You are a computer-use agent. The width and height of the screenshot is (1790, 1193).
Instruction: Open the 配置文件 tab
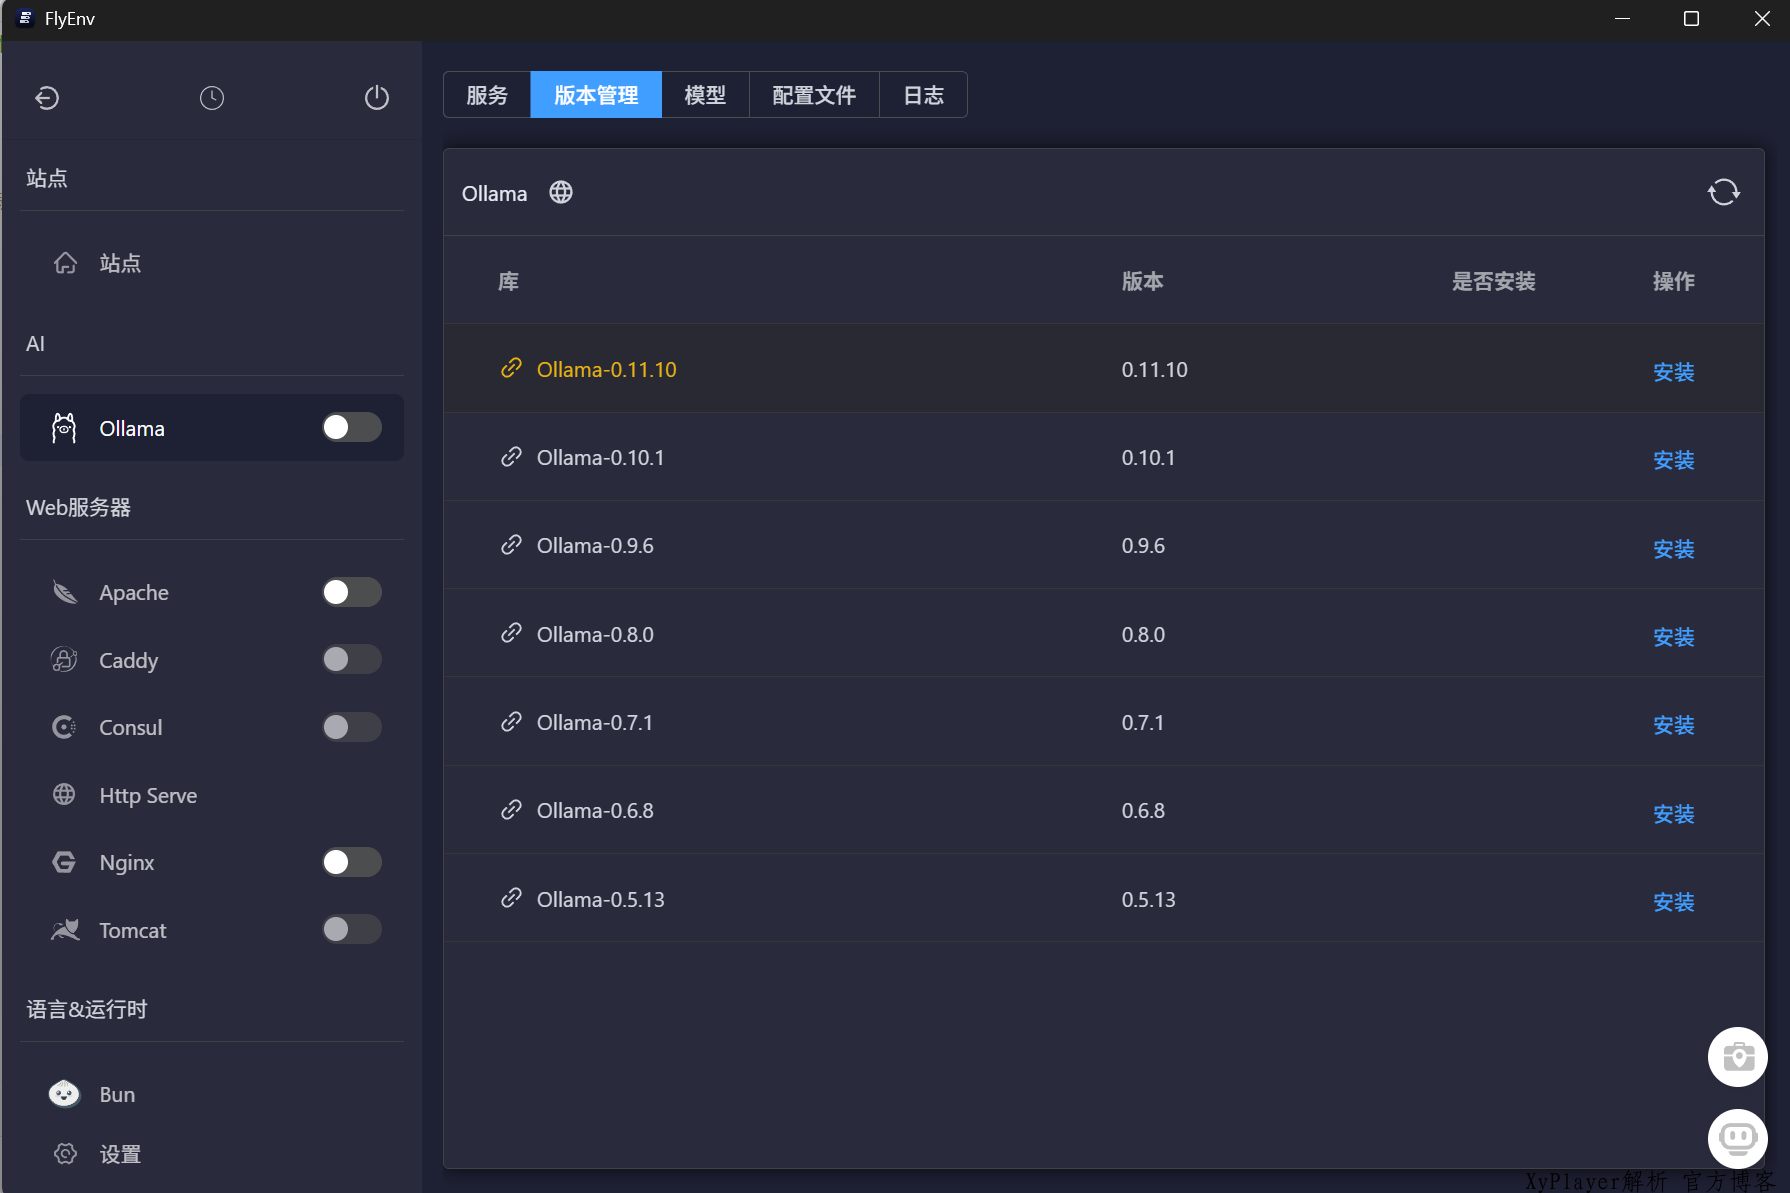coord(814,95)
